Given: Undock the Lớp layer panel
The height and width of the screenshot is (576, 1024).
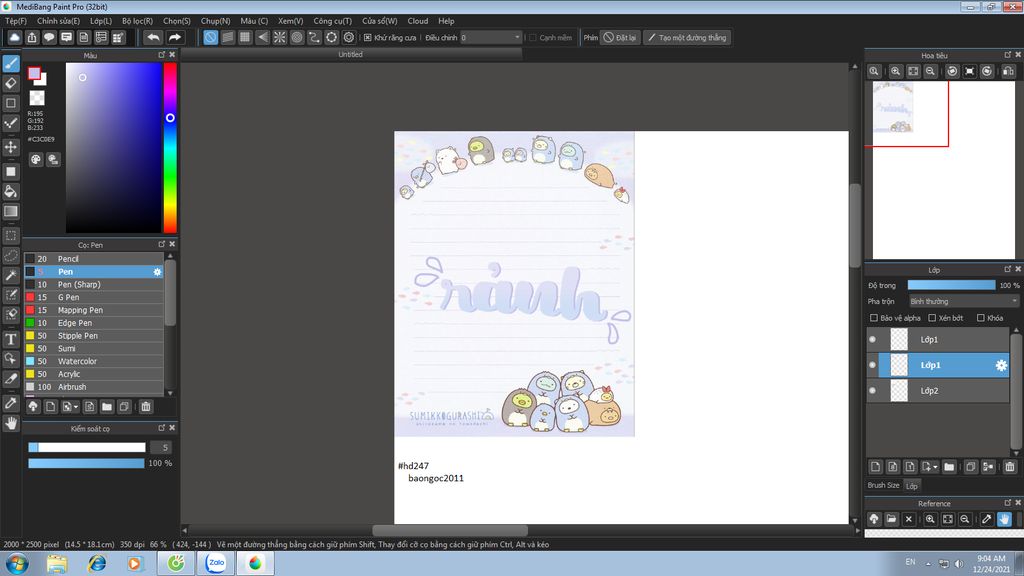Looking at the screenshot, I should point(1007,269).
